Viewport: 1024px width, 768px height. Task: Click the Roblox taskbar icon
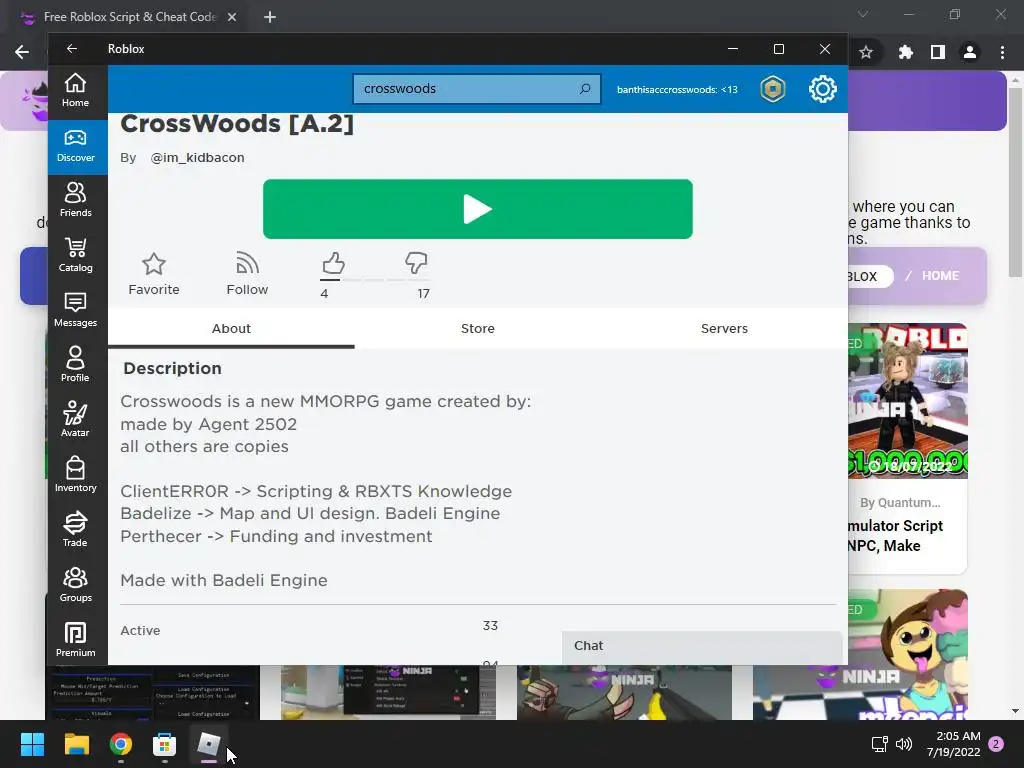pyautogui.click(x=208, y=744)
